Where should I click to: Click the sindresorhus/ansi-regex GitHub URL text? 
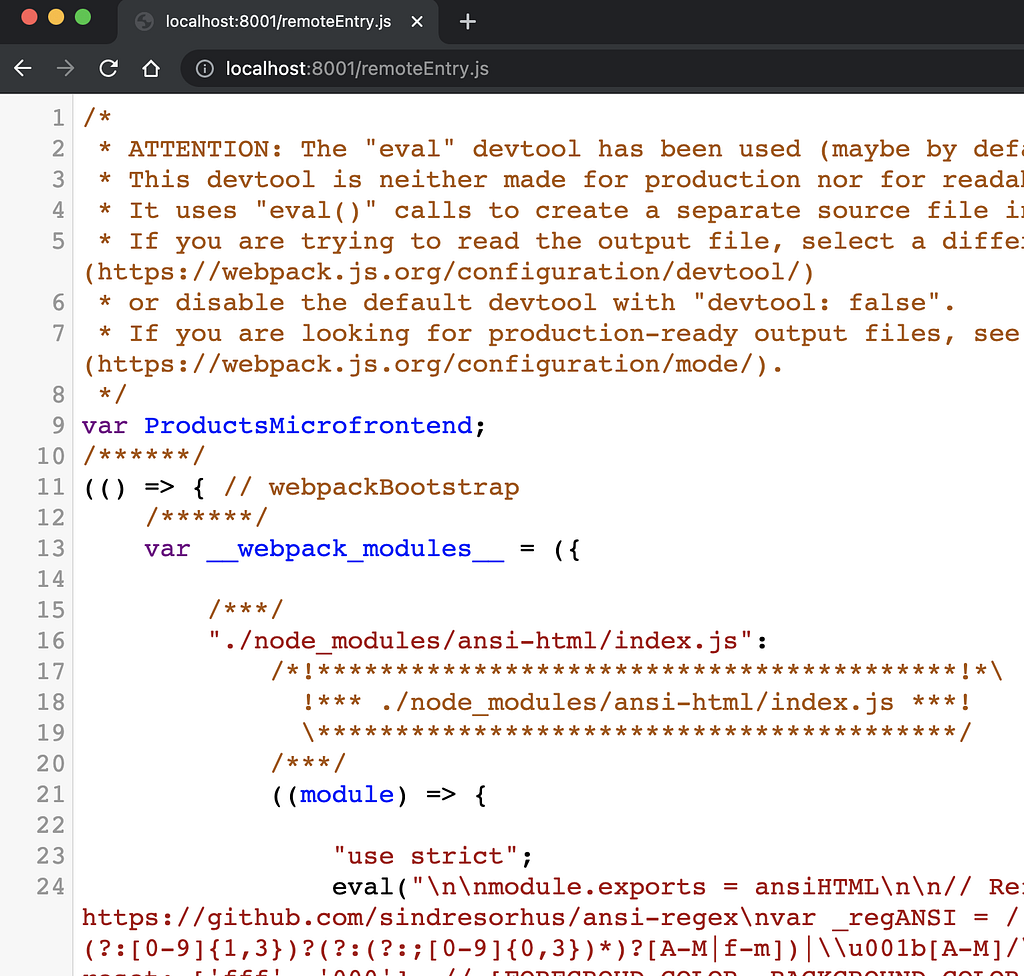tap(409, 918)
